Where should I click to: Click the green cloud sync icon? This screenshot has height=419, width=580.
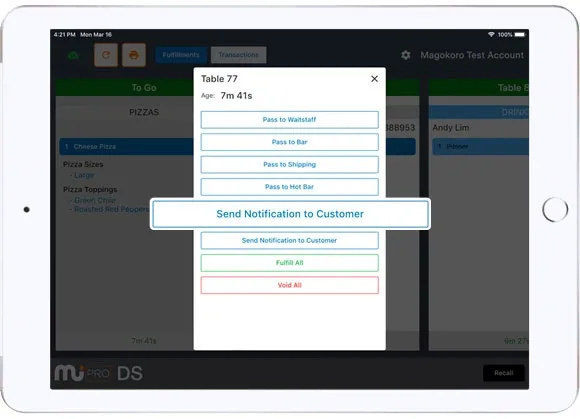pyautogui.click(x=74, y=55)
